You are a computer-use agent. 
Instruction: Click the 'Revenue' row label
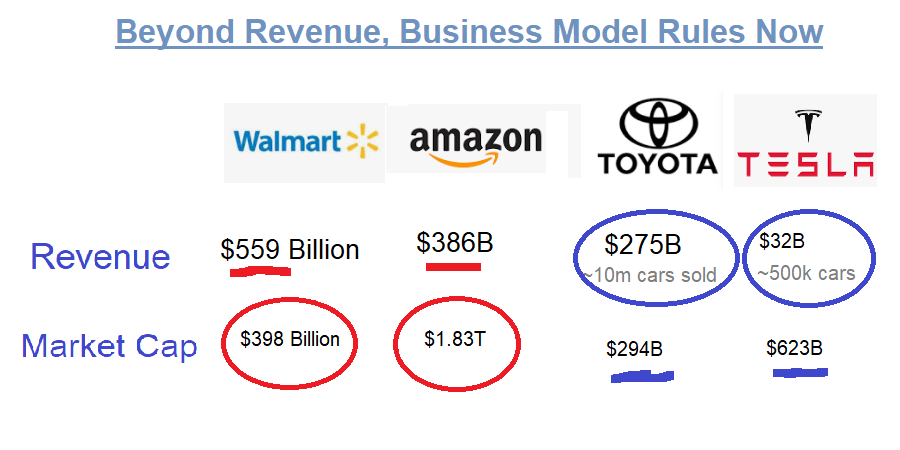coord(100,257)
